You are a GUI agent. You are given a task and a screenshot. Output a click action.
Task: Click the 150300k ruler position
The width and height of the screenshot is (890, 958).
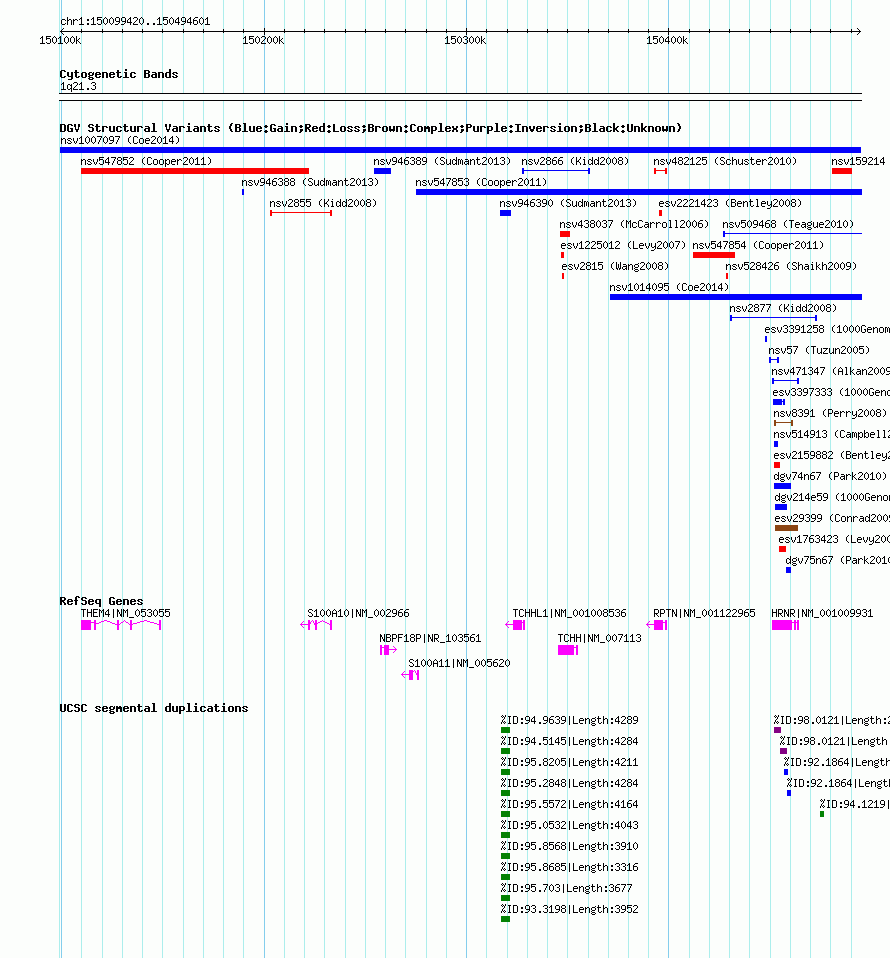coord(465,40)
